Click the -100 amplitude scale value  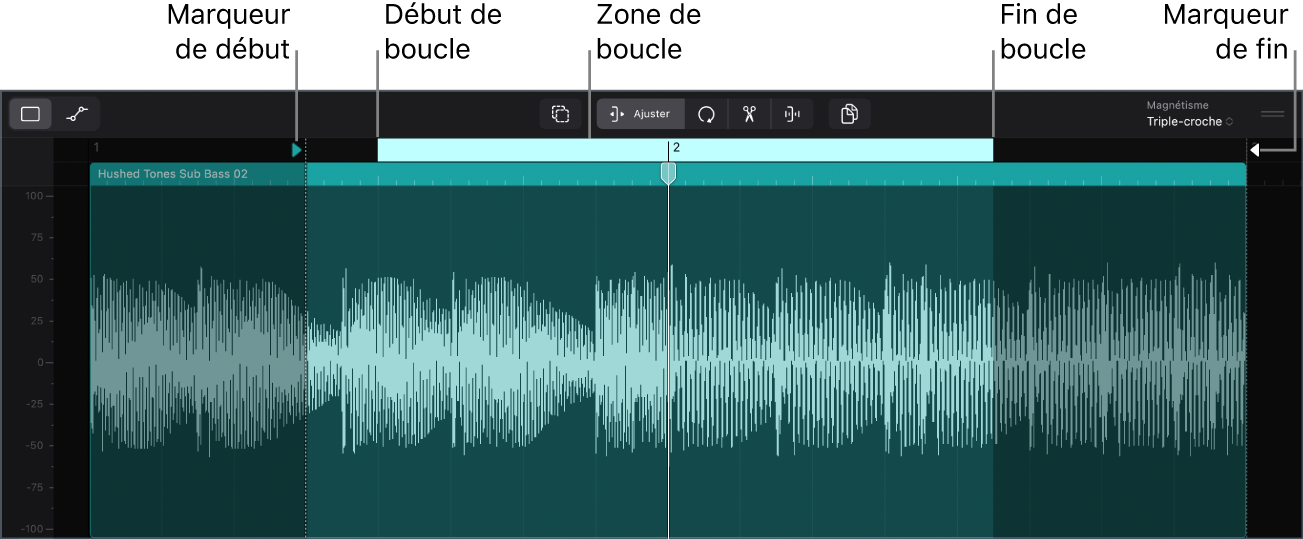click(x=31, y=529)
